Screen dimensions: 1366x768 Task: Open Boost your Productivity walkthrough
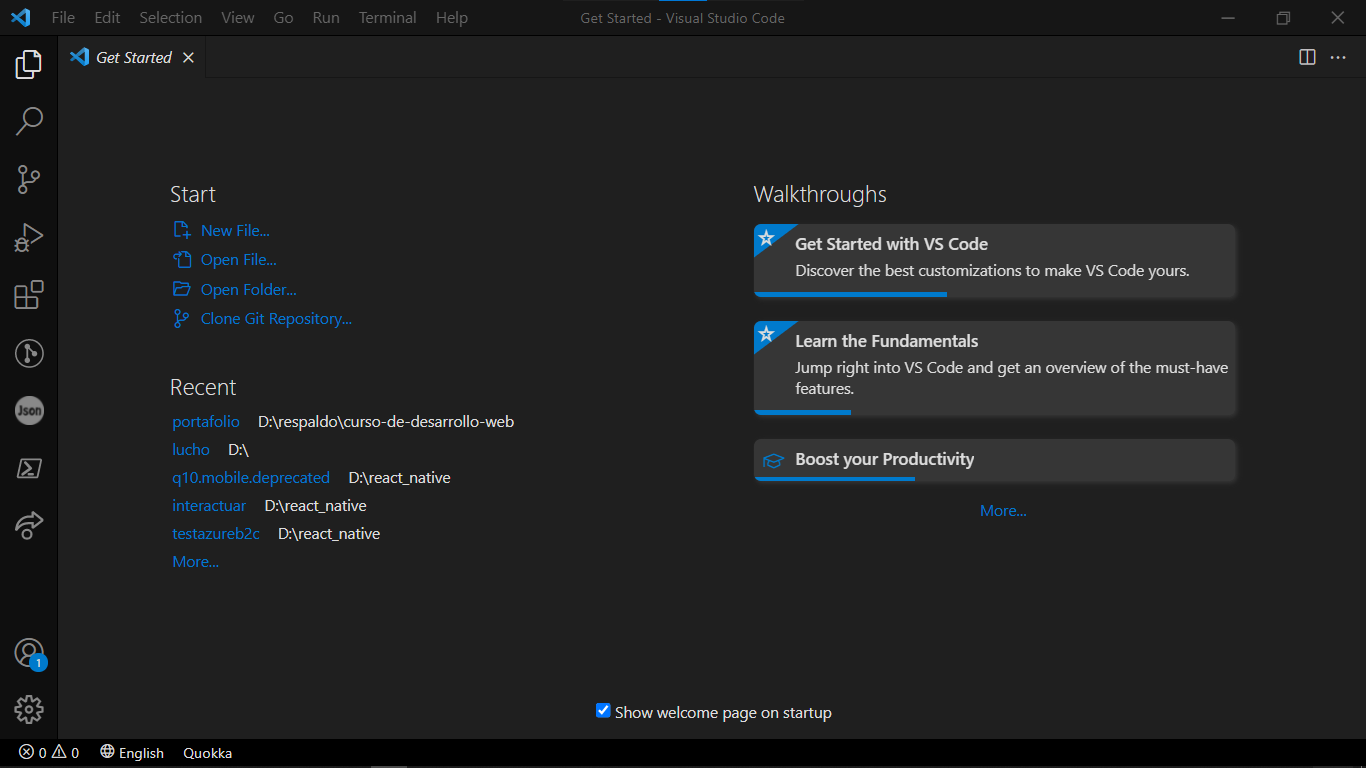point(995,460)
